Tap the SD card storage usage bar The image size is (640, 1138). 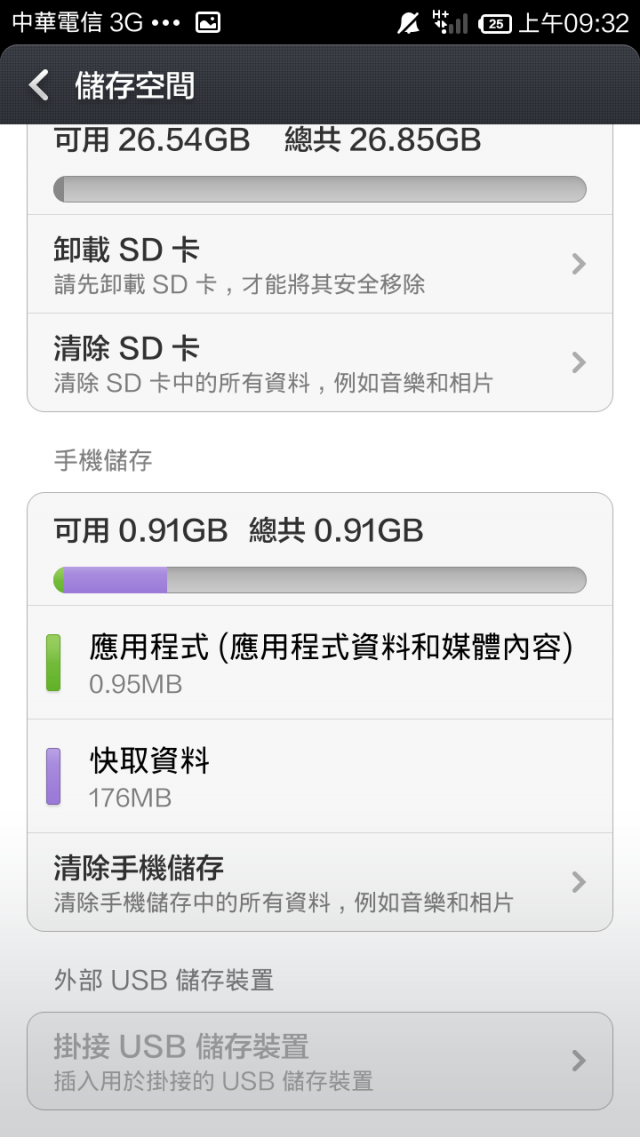click(x=320, y=189)
